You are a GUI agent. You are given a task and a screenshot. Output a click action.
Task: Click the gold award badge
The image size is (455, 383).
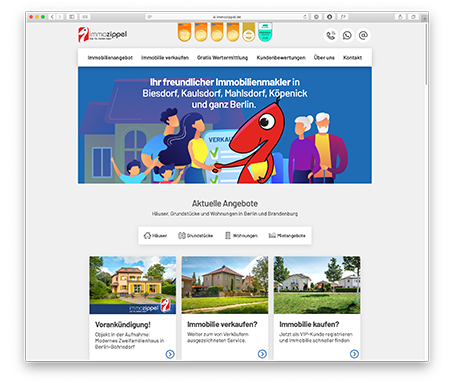[x=249, y=32]
